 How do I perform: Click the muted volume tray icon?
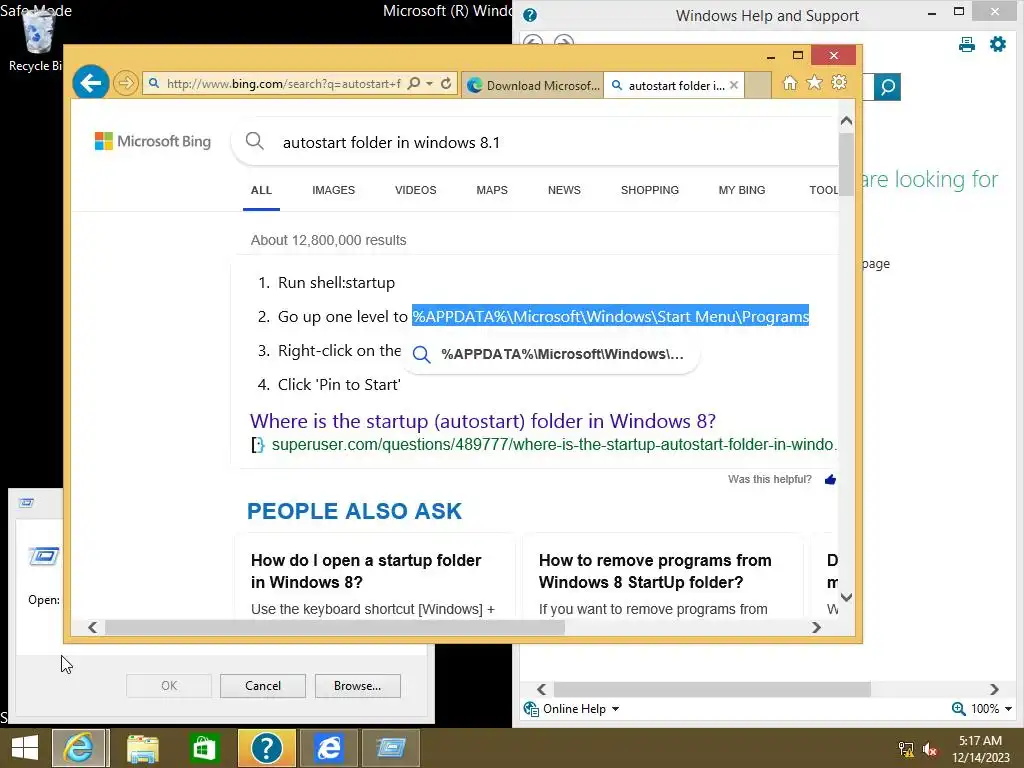pyautogui.click(x=930, y=749)
